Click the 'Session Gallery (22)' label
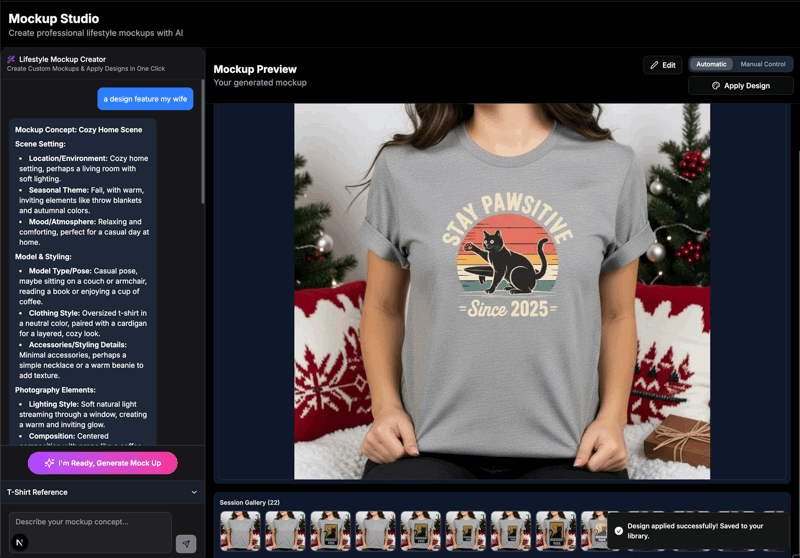 point(249,502)
